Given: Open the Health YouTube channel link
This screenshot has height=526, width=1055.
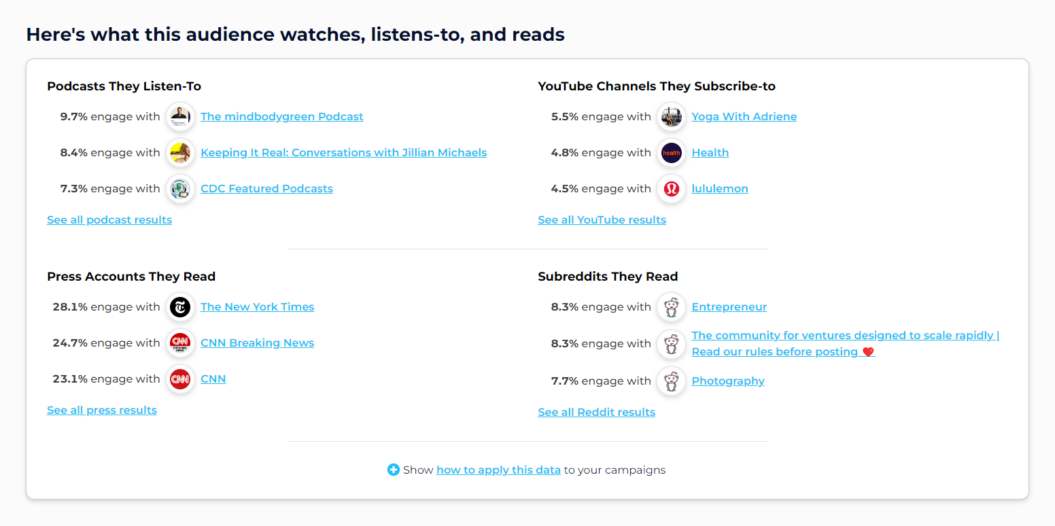Looking at the screenshot, I should click(x=710, y=153).
